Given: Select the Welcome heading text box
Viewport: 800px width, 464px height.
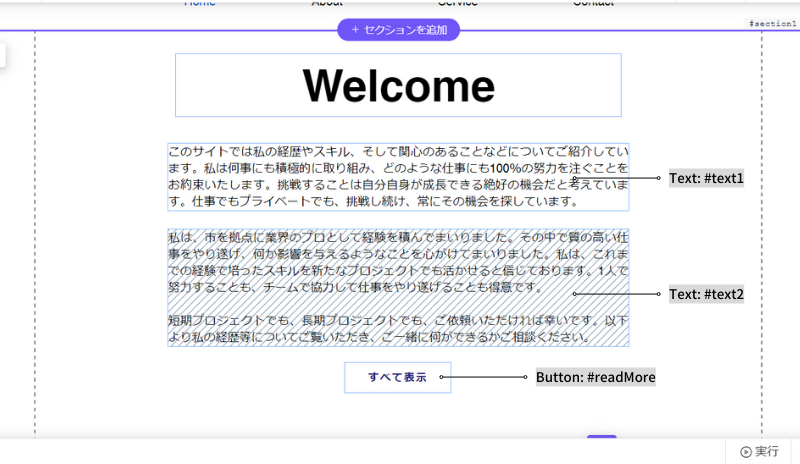Looking at the screenshot, I should pyautogui.click(x=398, y=85).
